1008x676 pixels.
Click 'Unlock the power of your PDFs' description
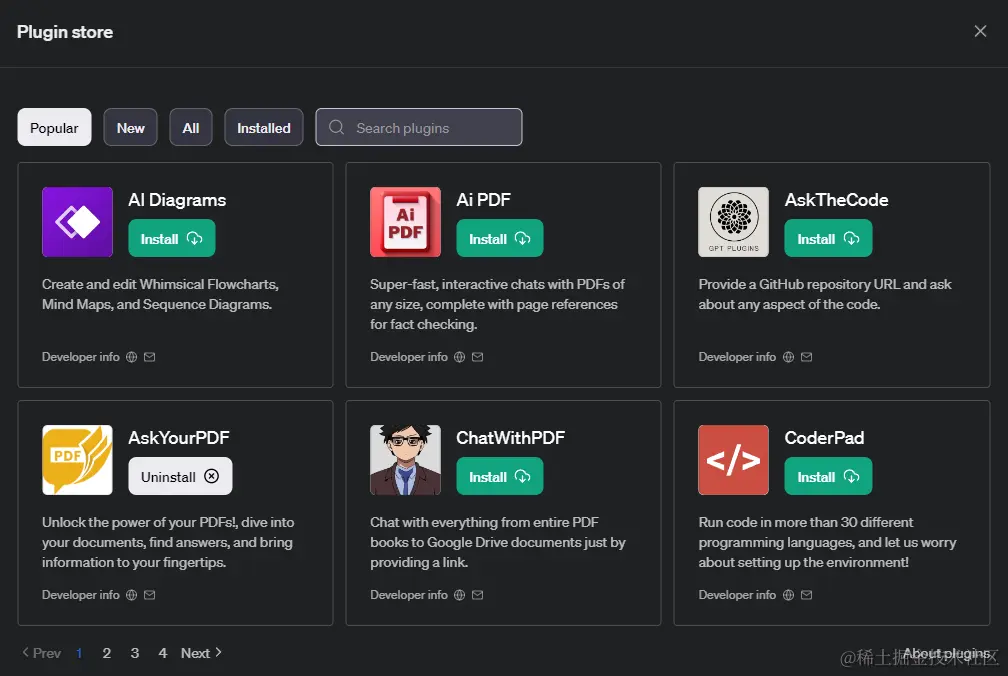coord(168,542)
